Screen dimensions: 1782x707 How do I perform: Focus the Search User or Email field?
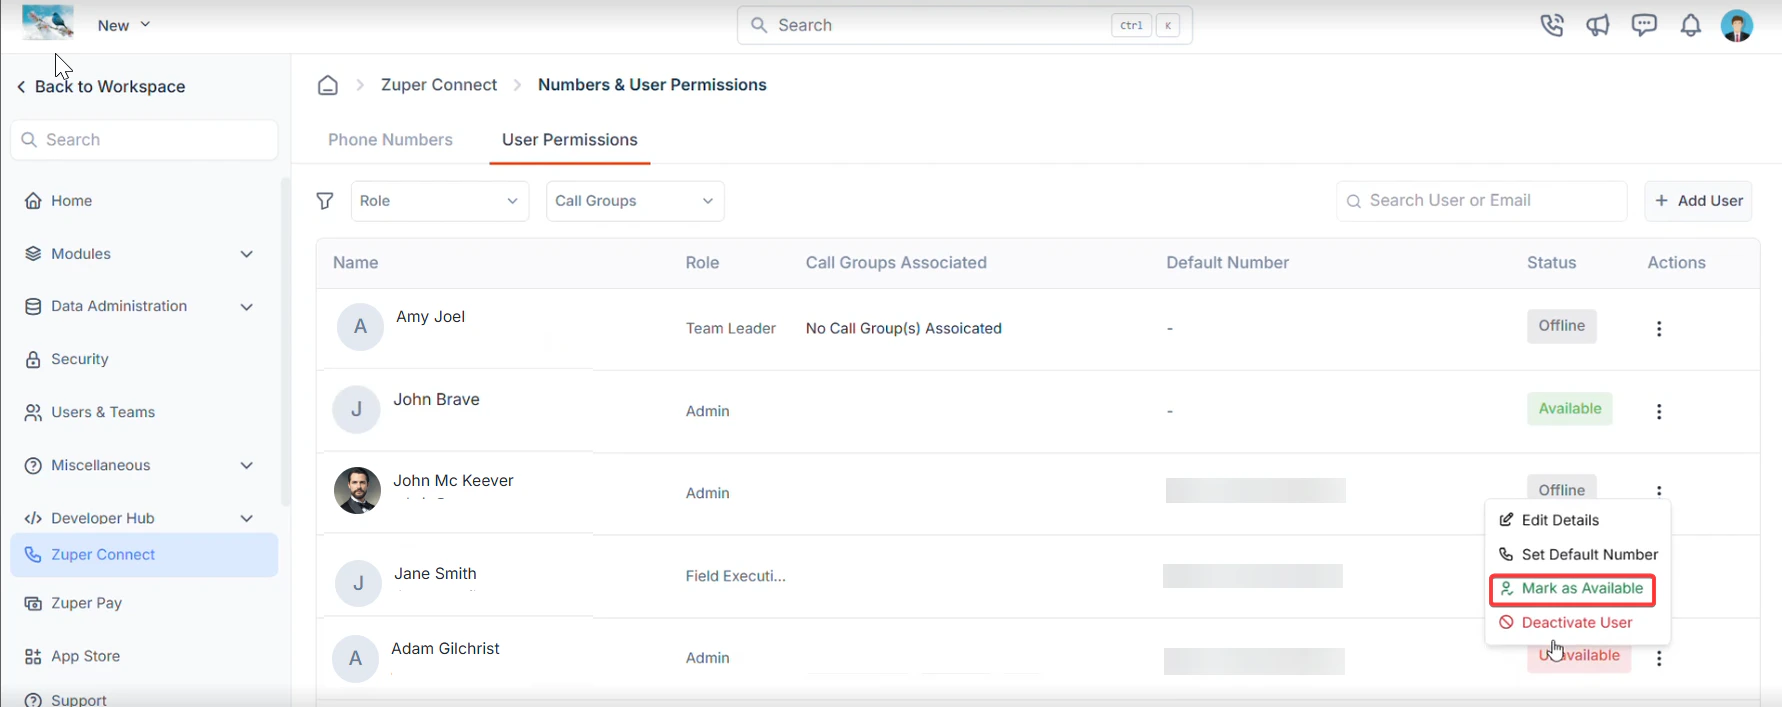[x=1482, y=201]
